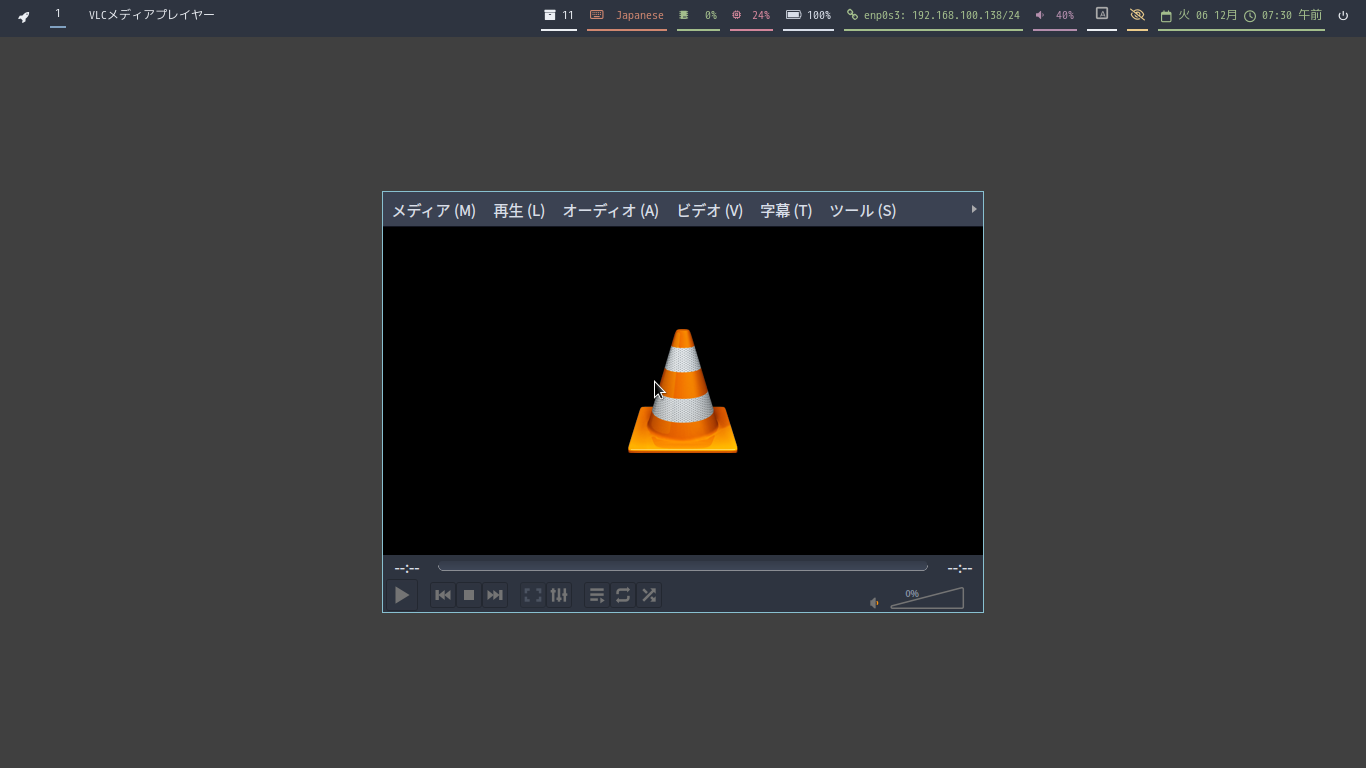1366x768 pixels.
Task: Click the playback seek bar
Action: pos(683,567)
